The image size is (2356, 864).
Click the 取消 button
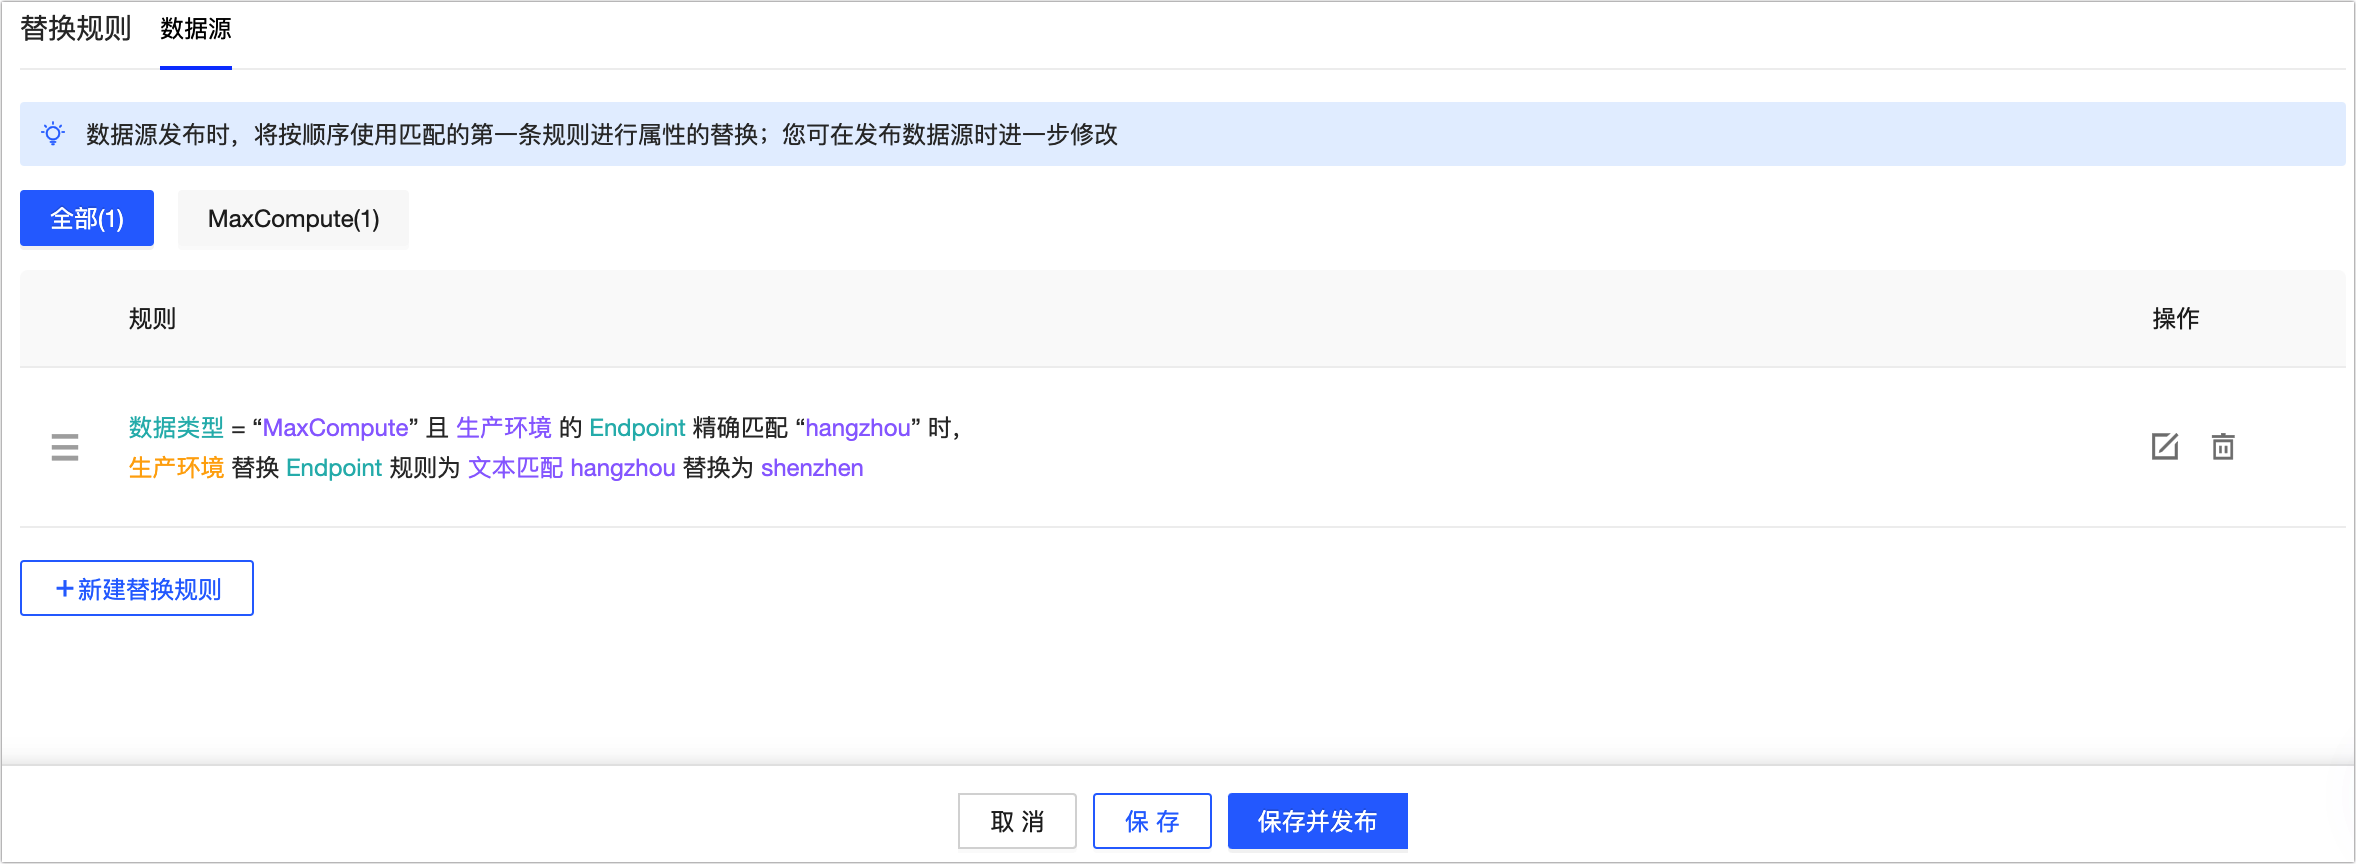click(x=1017, y=821)
